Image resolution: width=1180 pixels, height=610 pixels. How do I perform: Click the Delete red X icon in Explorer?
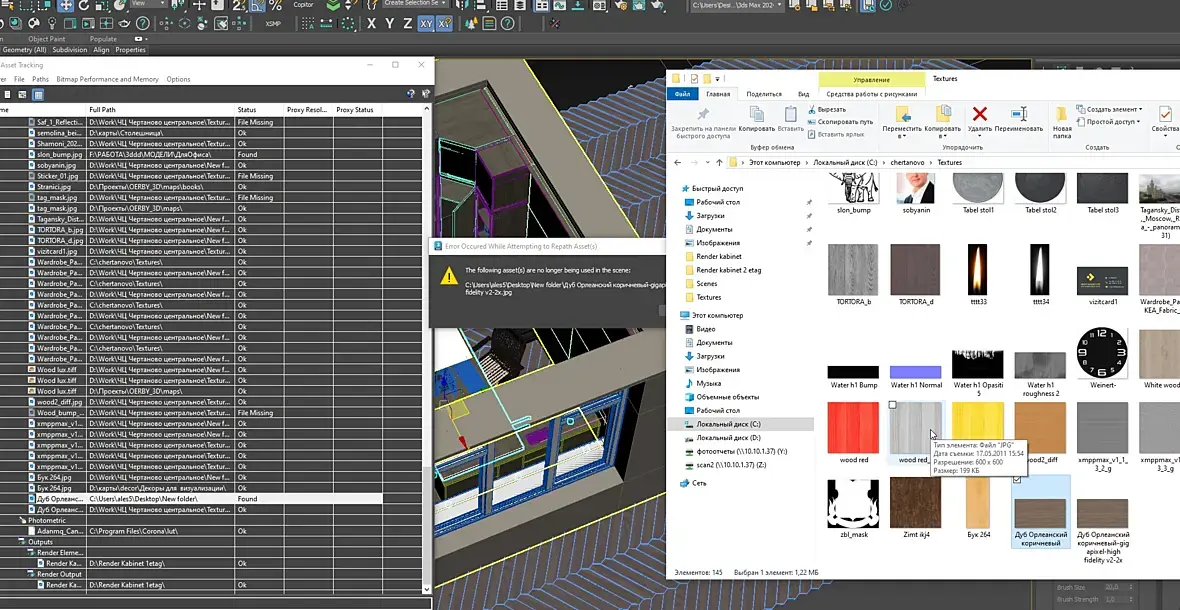point(980,114)
